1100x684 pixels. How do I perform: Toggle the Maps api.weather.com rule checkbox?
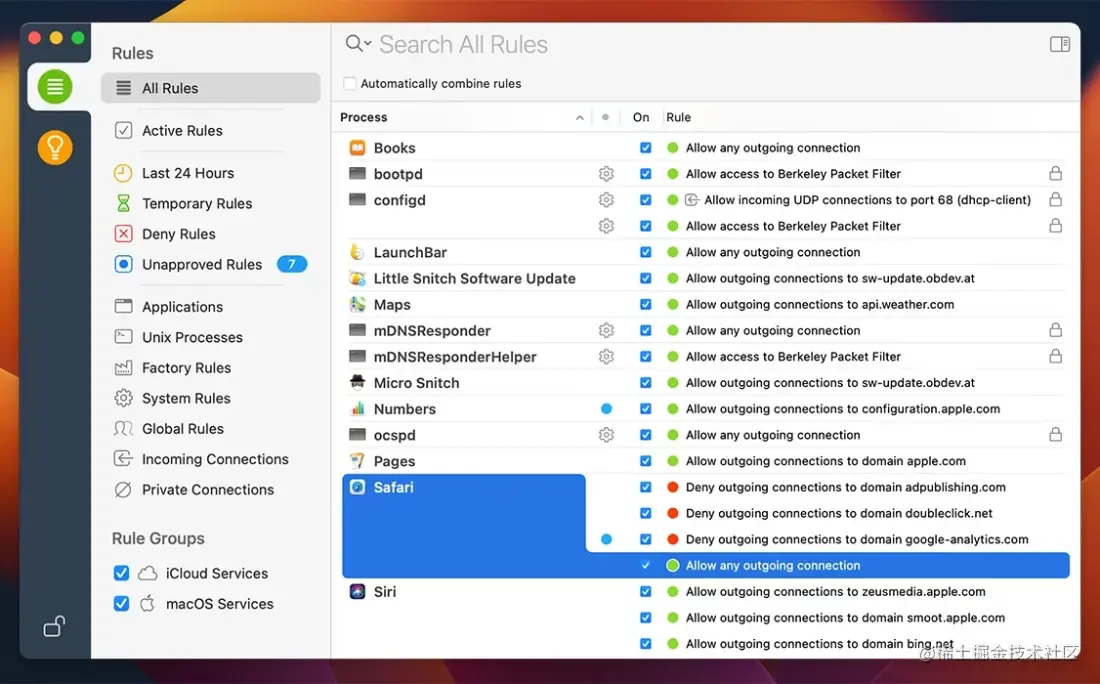tap(645, 304)
